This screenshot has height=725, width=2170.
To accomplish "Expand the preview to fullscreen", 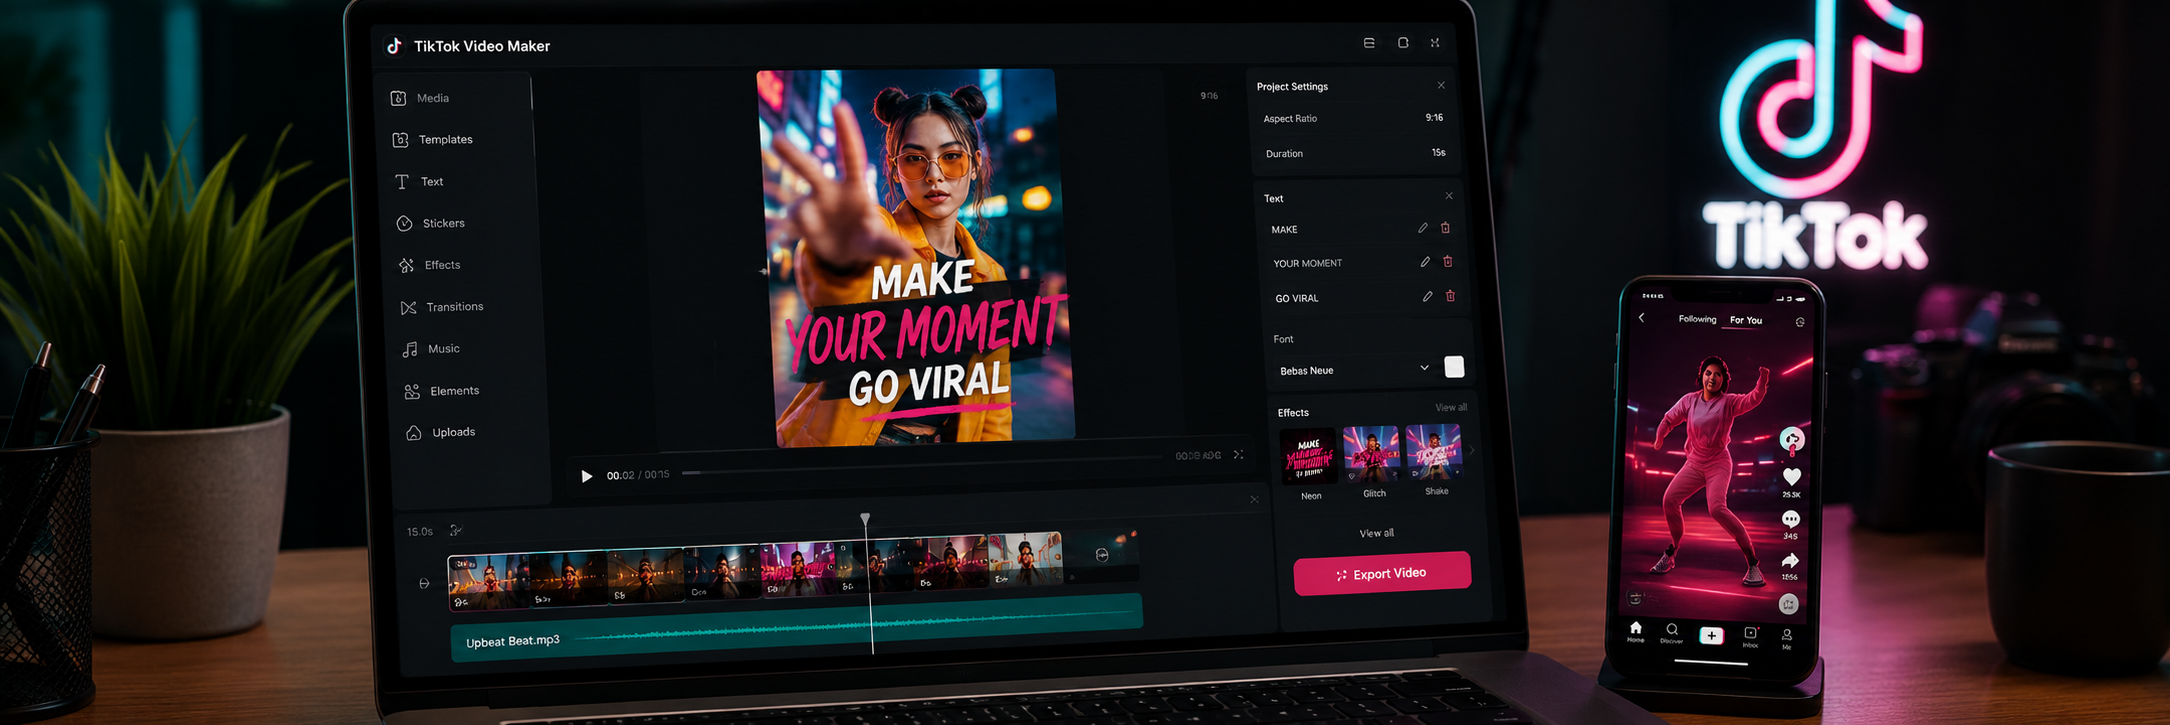I will [1238, 455].
